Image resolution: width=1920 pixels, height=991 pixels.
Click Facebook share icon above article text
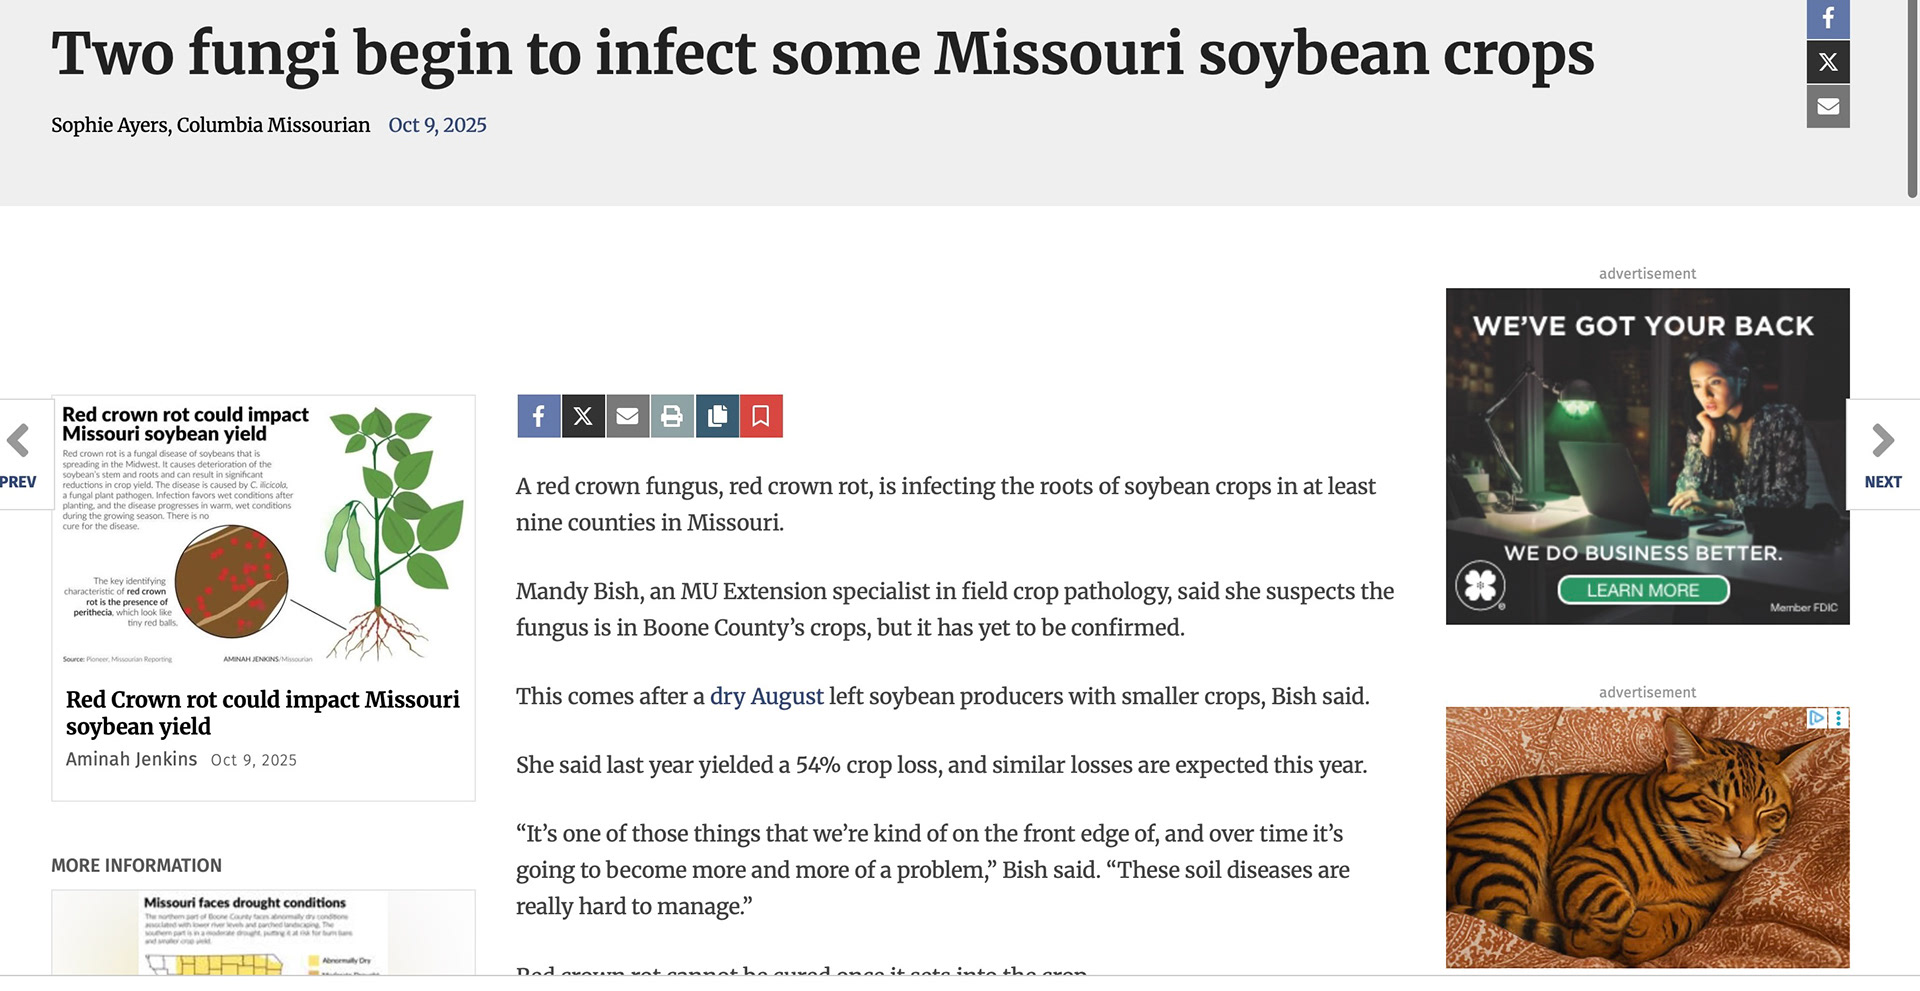pyautogui.click(x=538, y=416)
